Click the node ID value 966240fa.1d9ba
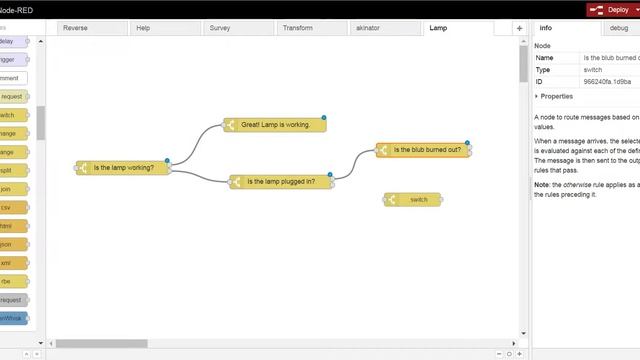The image size is (640, 360). [x=607, y=82]
